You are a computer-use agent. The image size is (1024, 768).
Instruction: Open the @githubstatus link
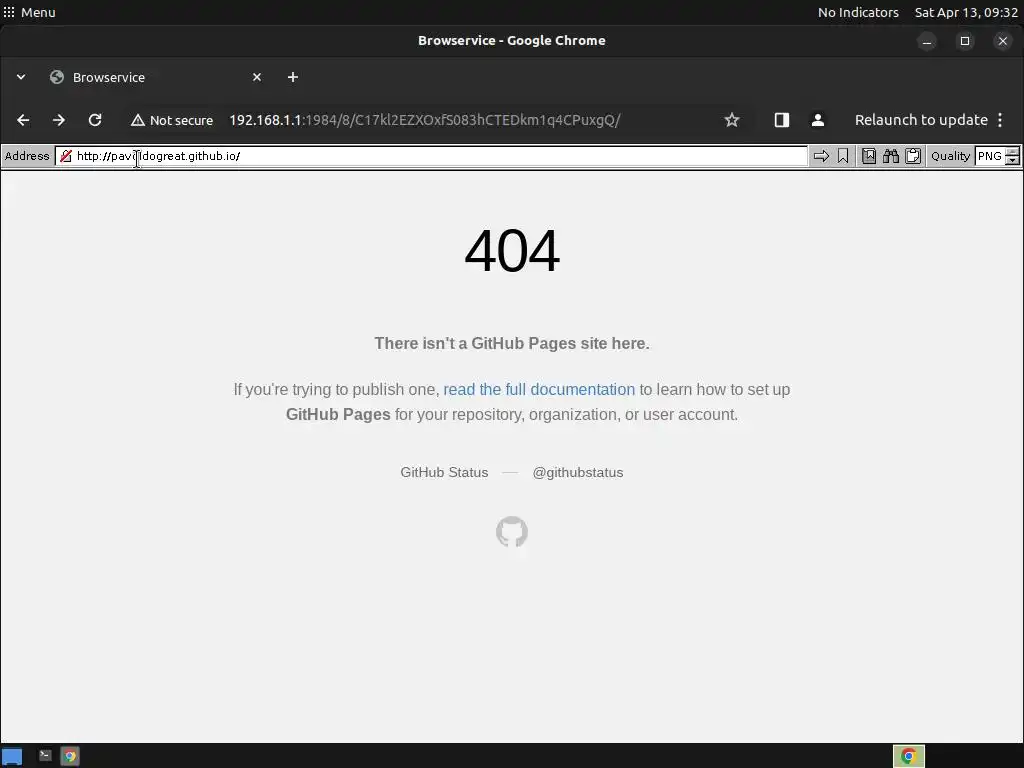coord(578,472)
